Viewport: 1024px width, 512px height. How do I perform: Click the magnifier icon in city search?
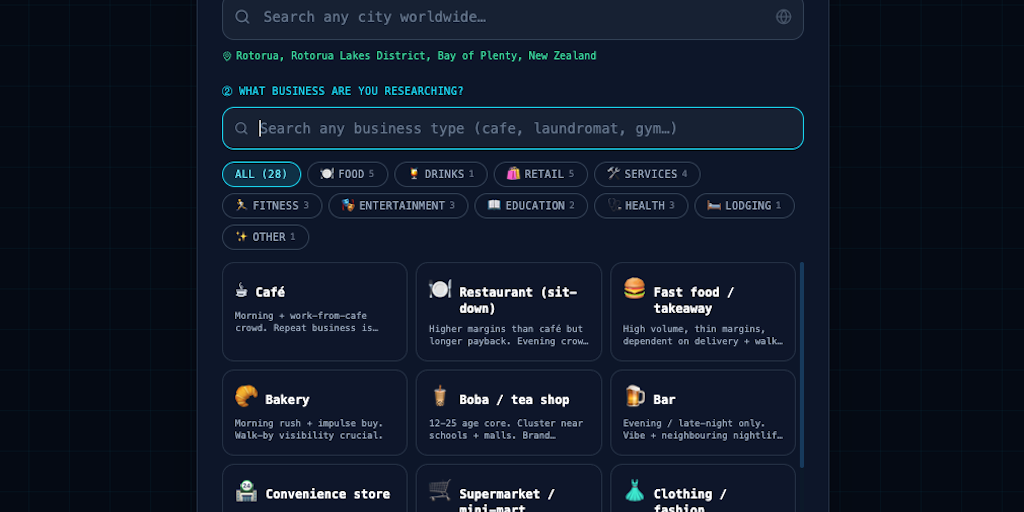coord(242,17)
